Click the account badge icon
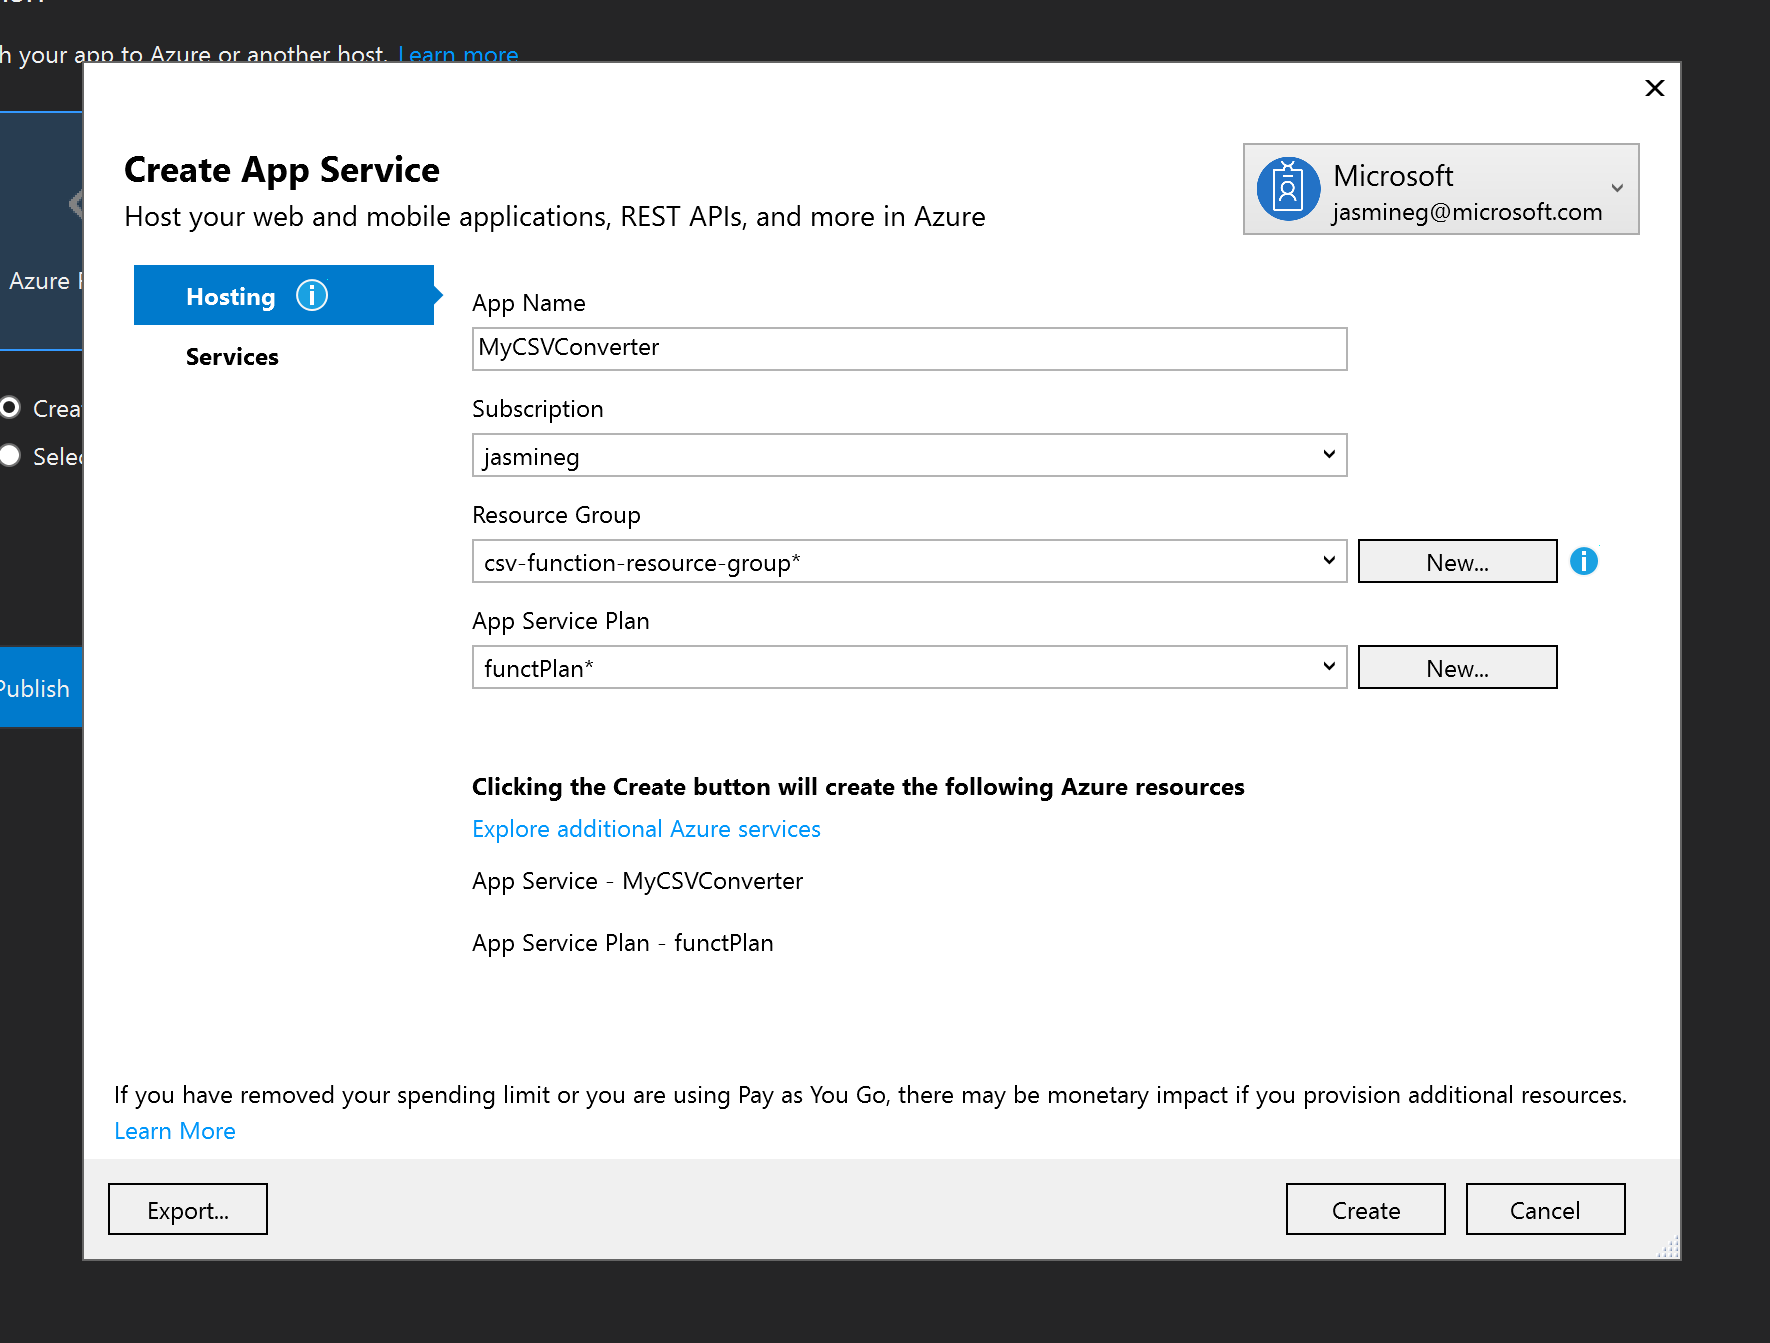Screen dimensions: 1770x1343 pyautogui.click(x=1288, y=188)
